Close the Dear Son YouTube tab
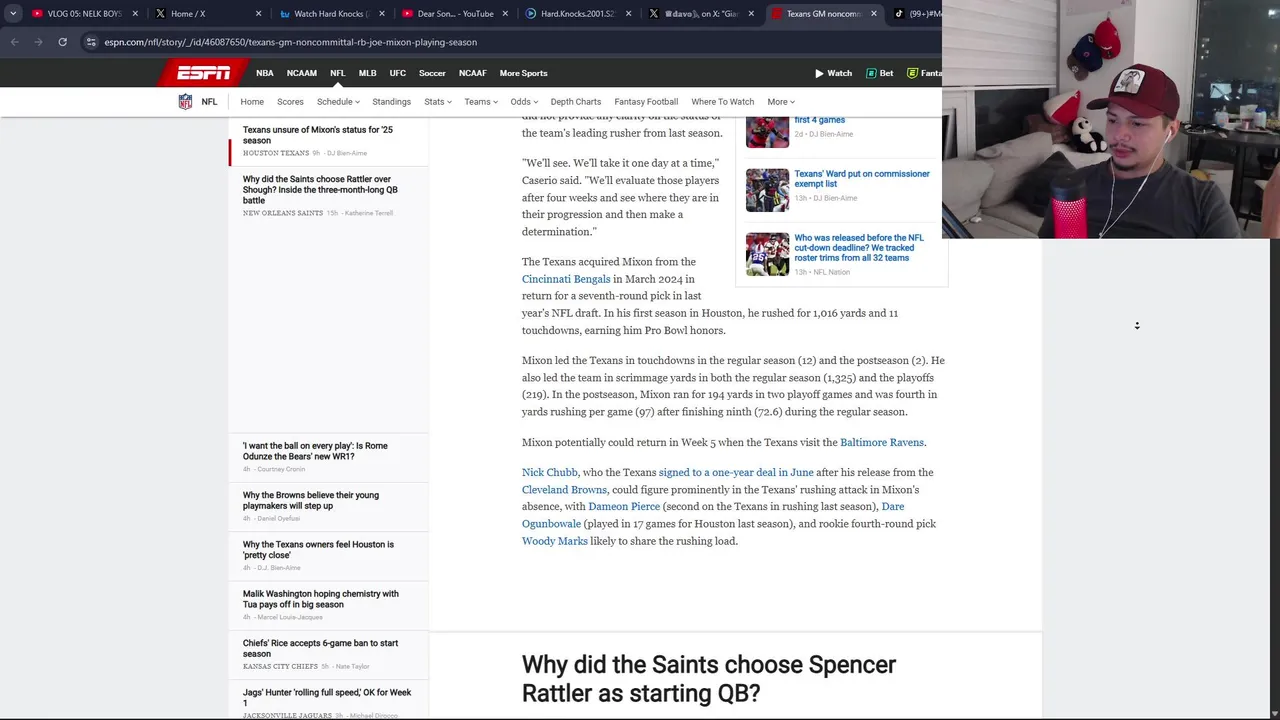Viewport: 1280px width, 720px height. (x=505, y=14)
